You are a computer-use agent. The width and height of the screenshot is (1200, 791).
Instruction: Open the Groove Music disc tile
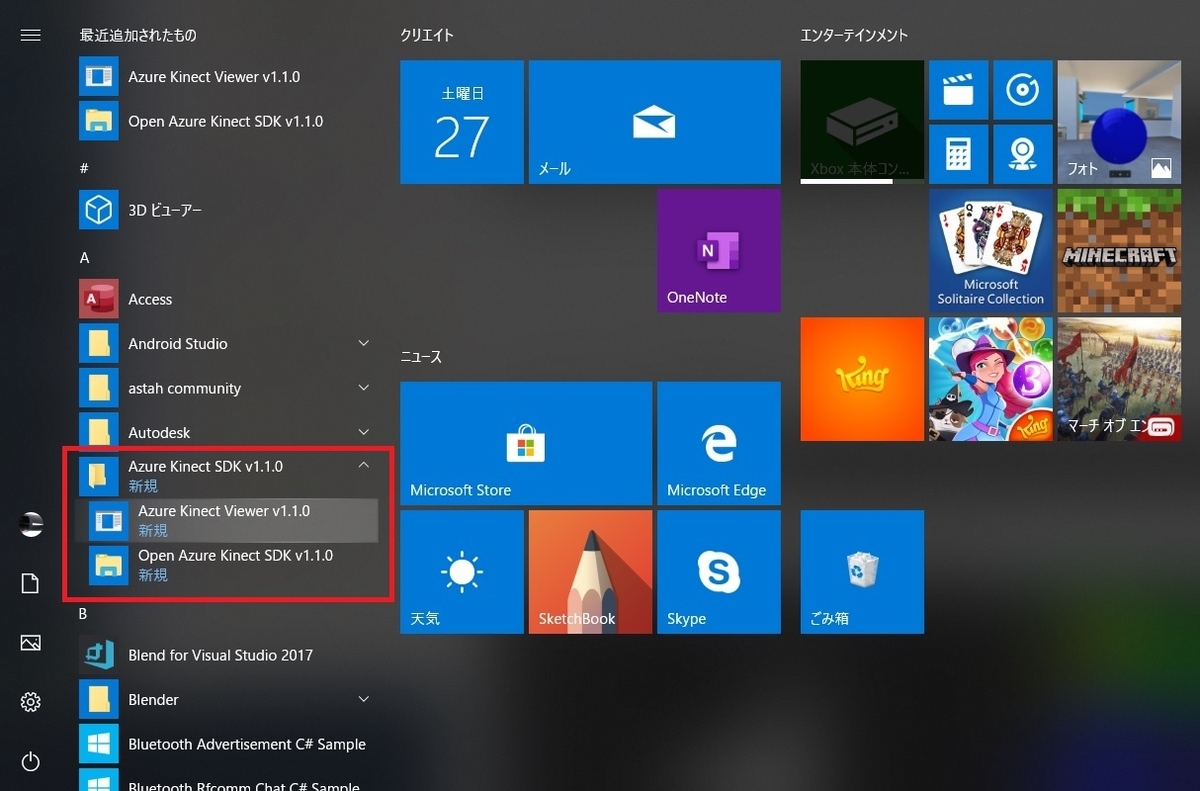pos(1022,90)
